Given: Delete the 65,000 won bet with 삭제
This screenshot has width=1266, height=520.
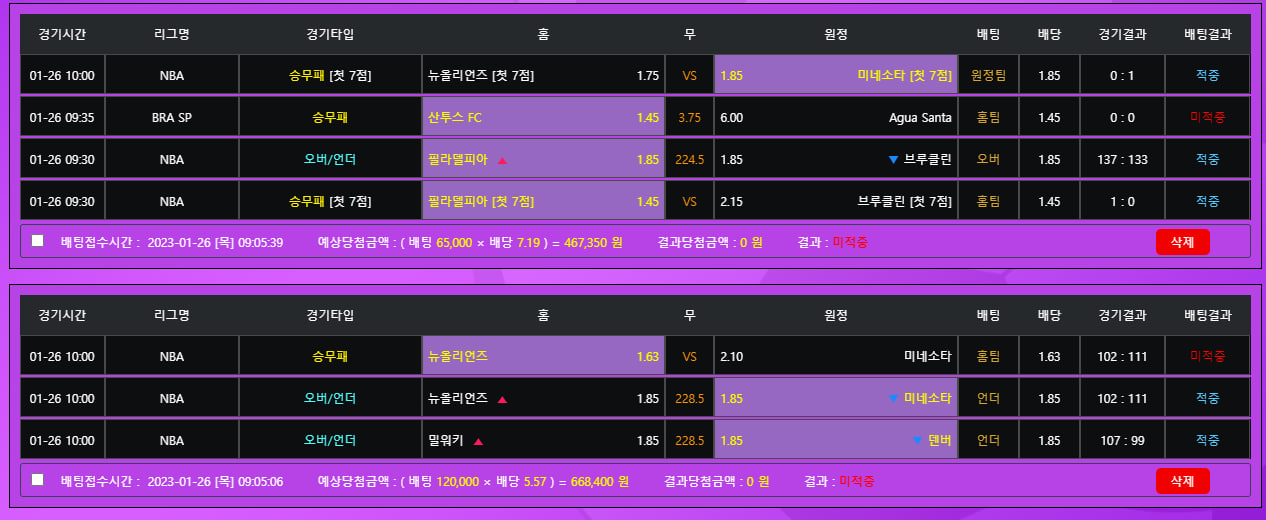Looking at the screenshot, I should pos(1182,242).
